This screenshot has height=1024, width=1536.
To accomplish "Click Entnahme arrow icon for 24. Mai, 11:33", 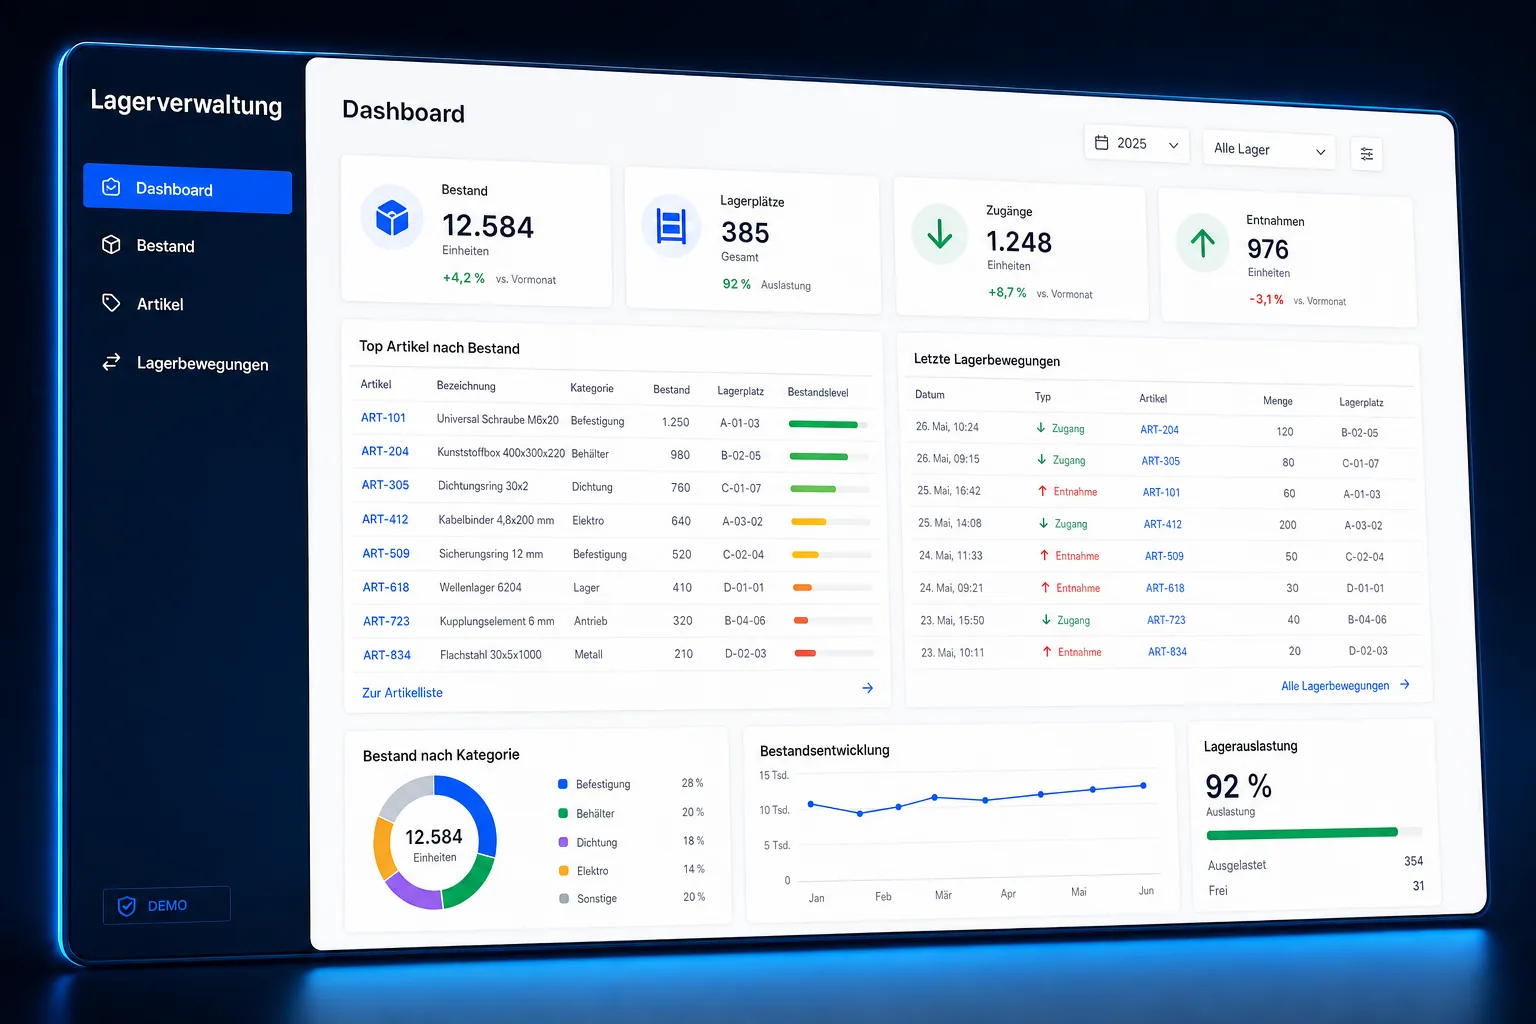I will pos(1045,555).
